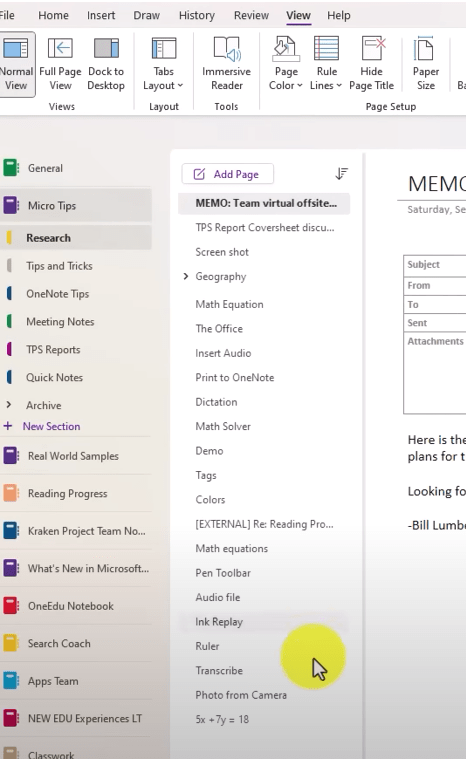Switch to Normal View
466x759 pixels.
(x=17, y=64)
